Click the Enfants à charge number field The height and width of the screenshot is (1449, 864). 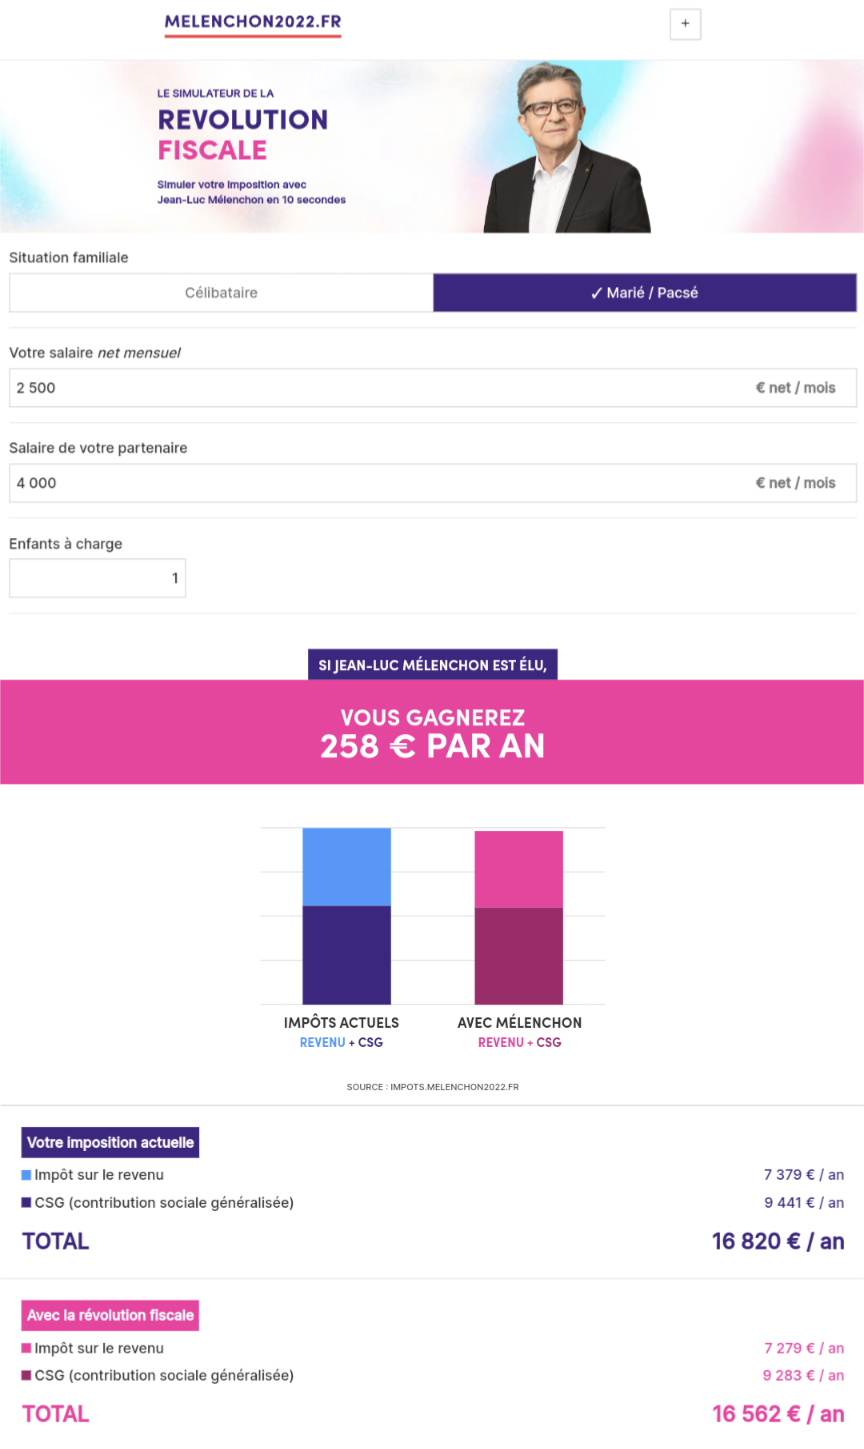(97, 578)
